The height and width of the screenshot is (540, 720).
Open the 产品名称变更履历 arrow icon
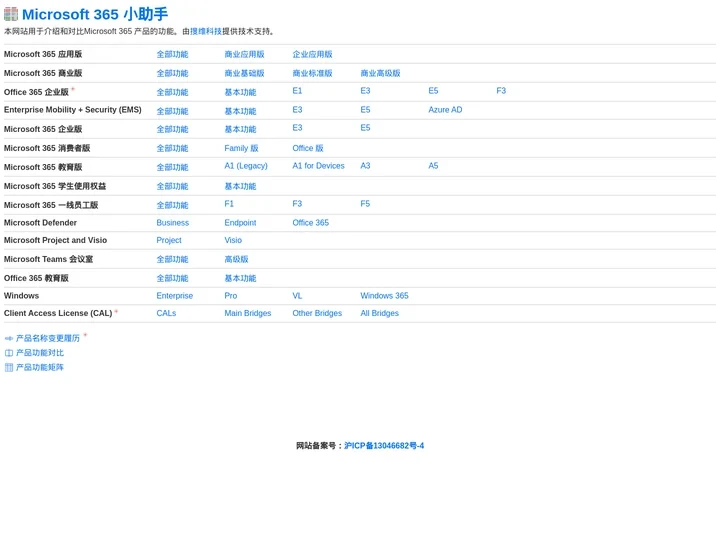tap(9, 339)
